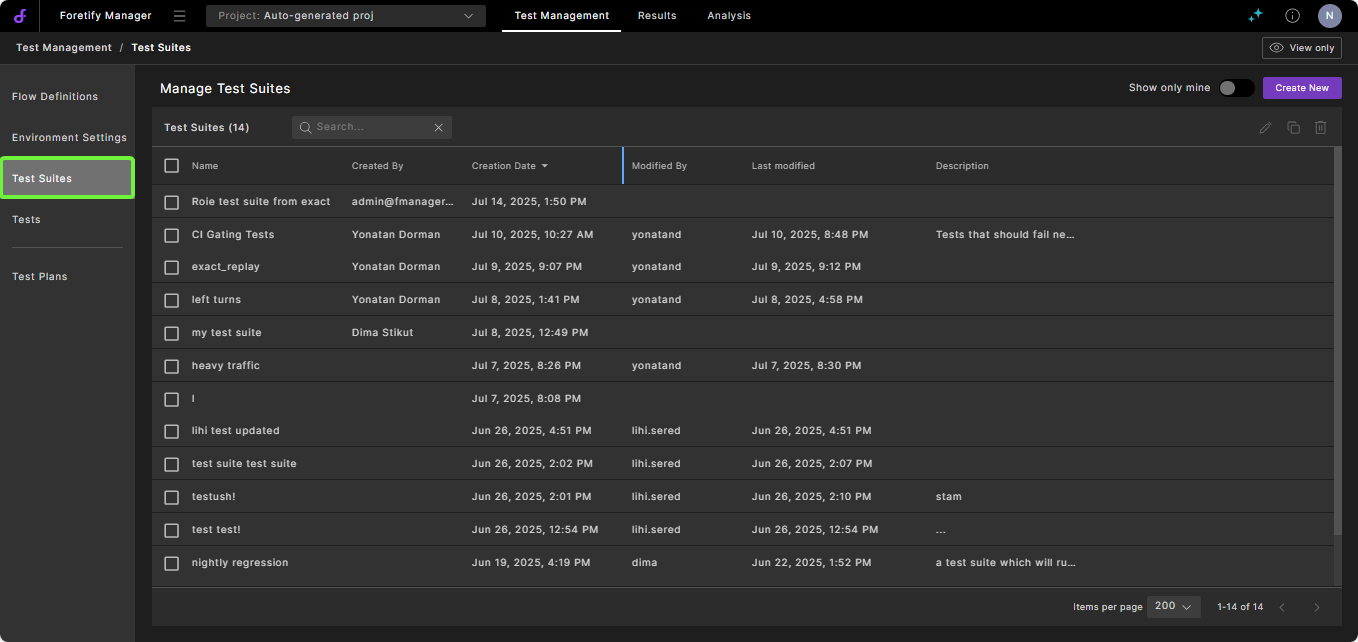The height and width of the screenshot is (642, 1358).
Task: Toggle the Show only mine switch
Action: coord(1236,88)
